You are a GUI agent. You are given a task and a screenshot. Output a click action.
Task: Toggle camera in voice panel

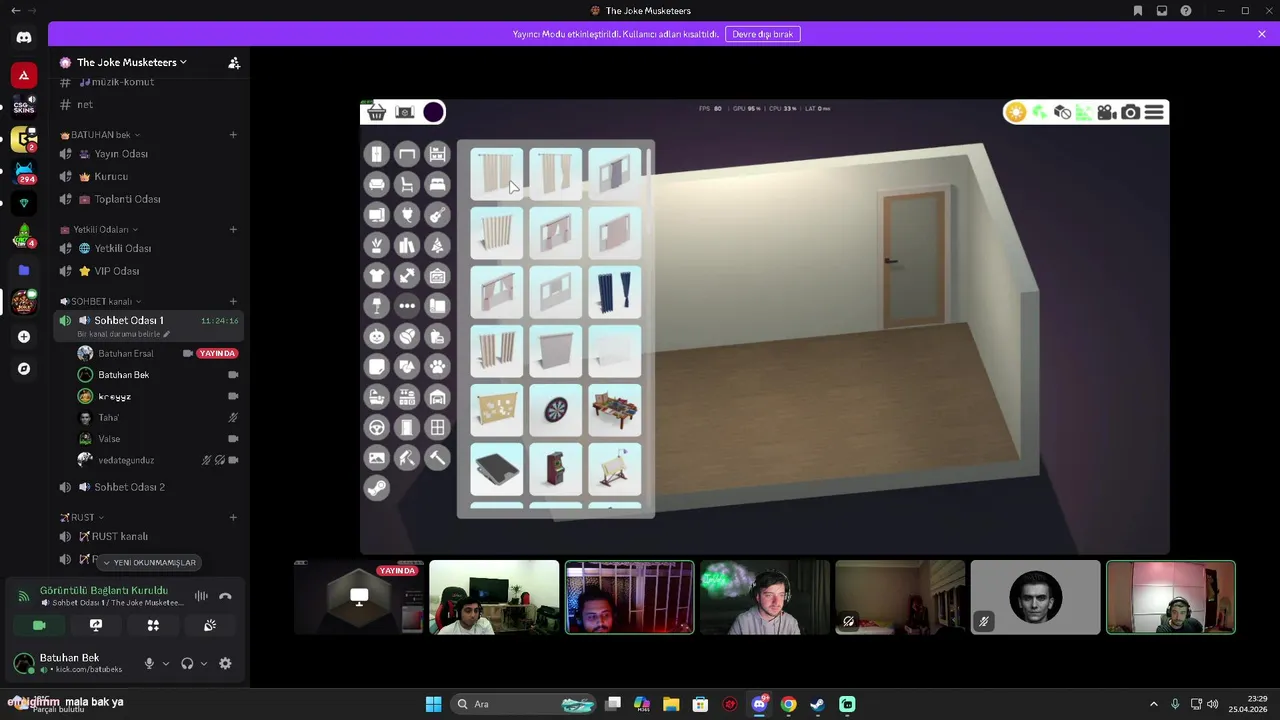click(39, 625)
